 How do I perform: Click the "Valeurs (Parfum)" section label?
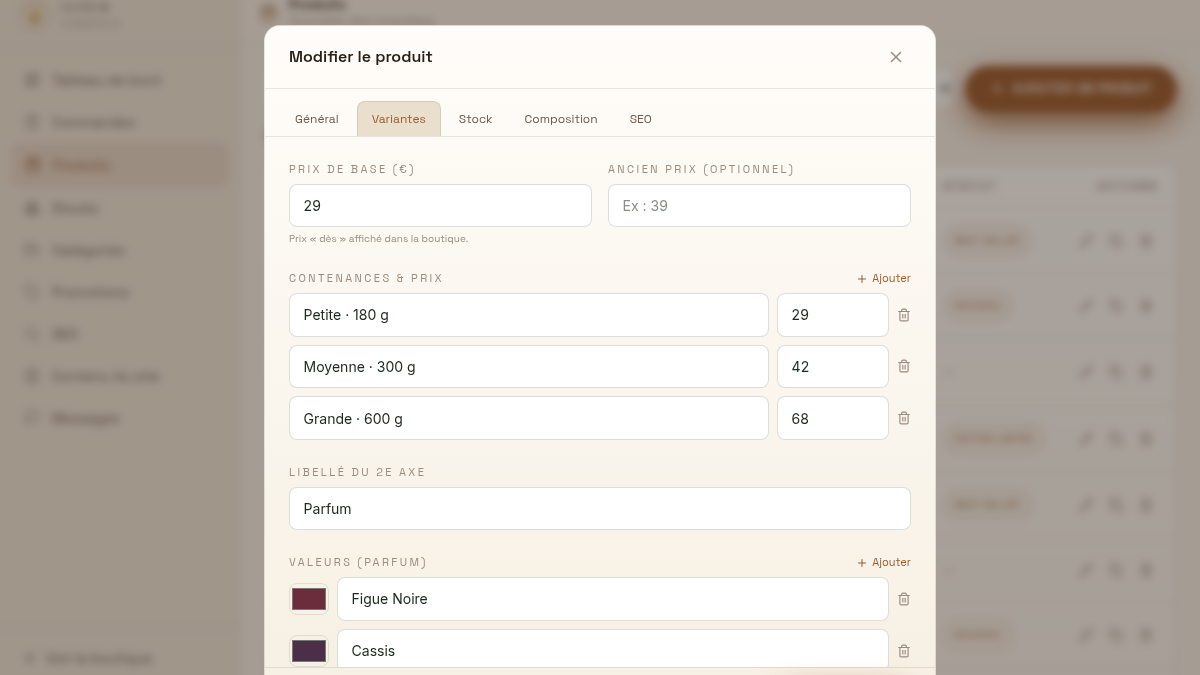(358, 562)
